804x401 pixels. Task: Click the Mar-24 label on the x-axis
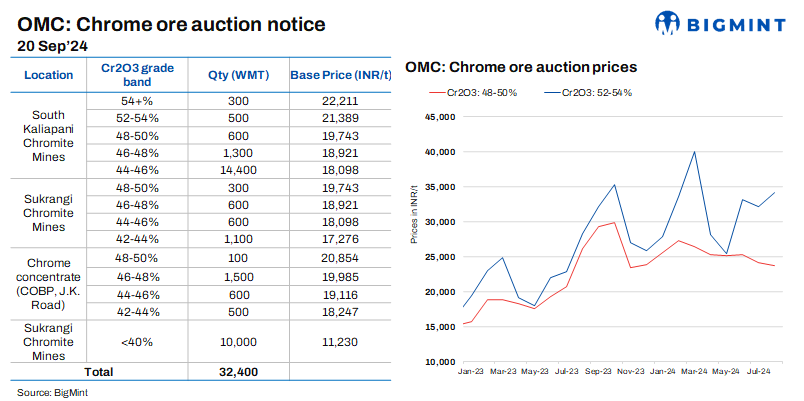tap(694, 371)
